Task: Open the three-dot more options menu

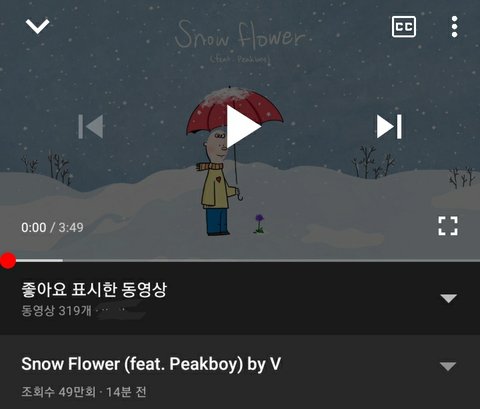Action: click(454, 26)
